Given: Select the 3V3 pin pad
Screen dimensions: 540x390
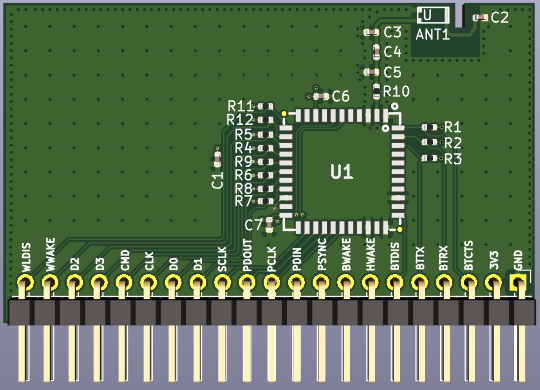Looking at the screenshot, I should [x=494, y=282].
